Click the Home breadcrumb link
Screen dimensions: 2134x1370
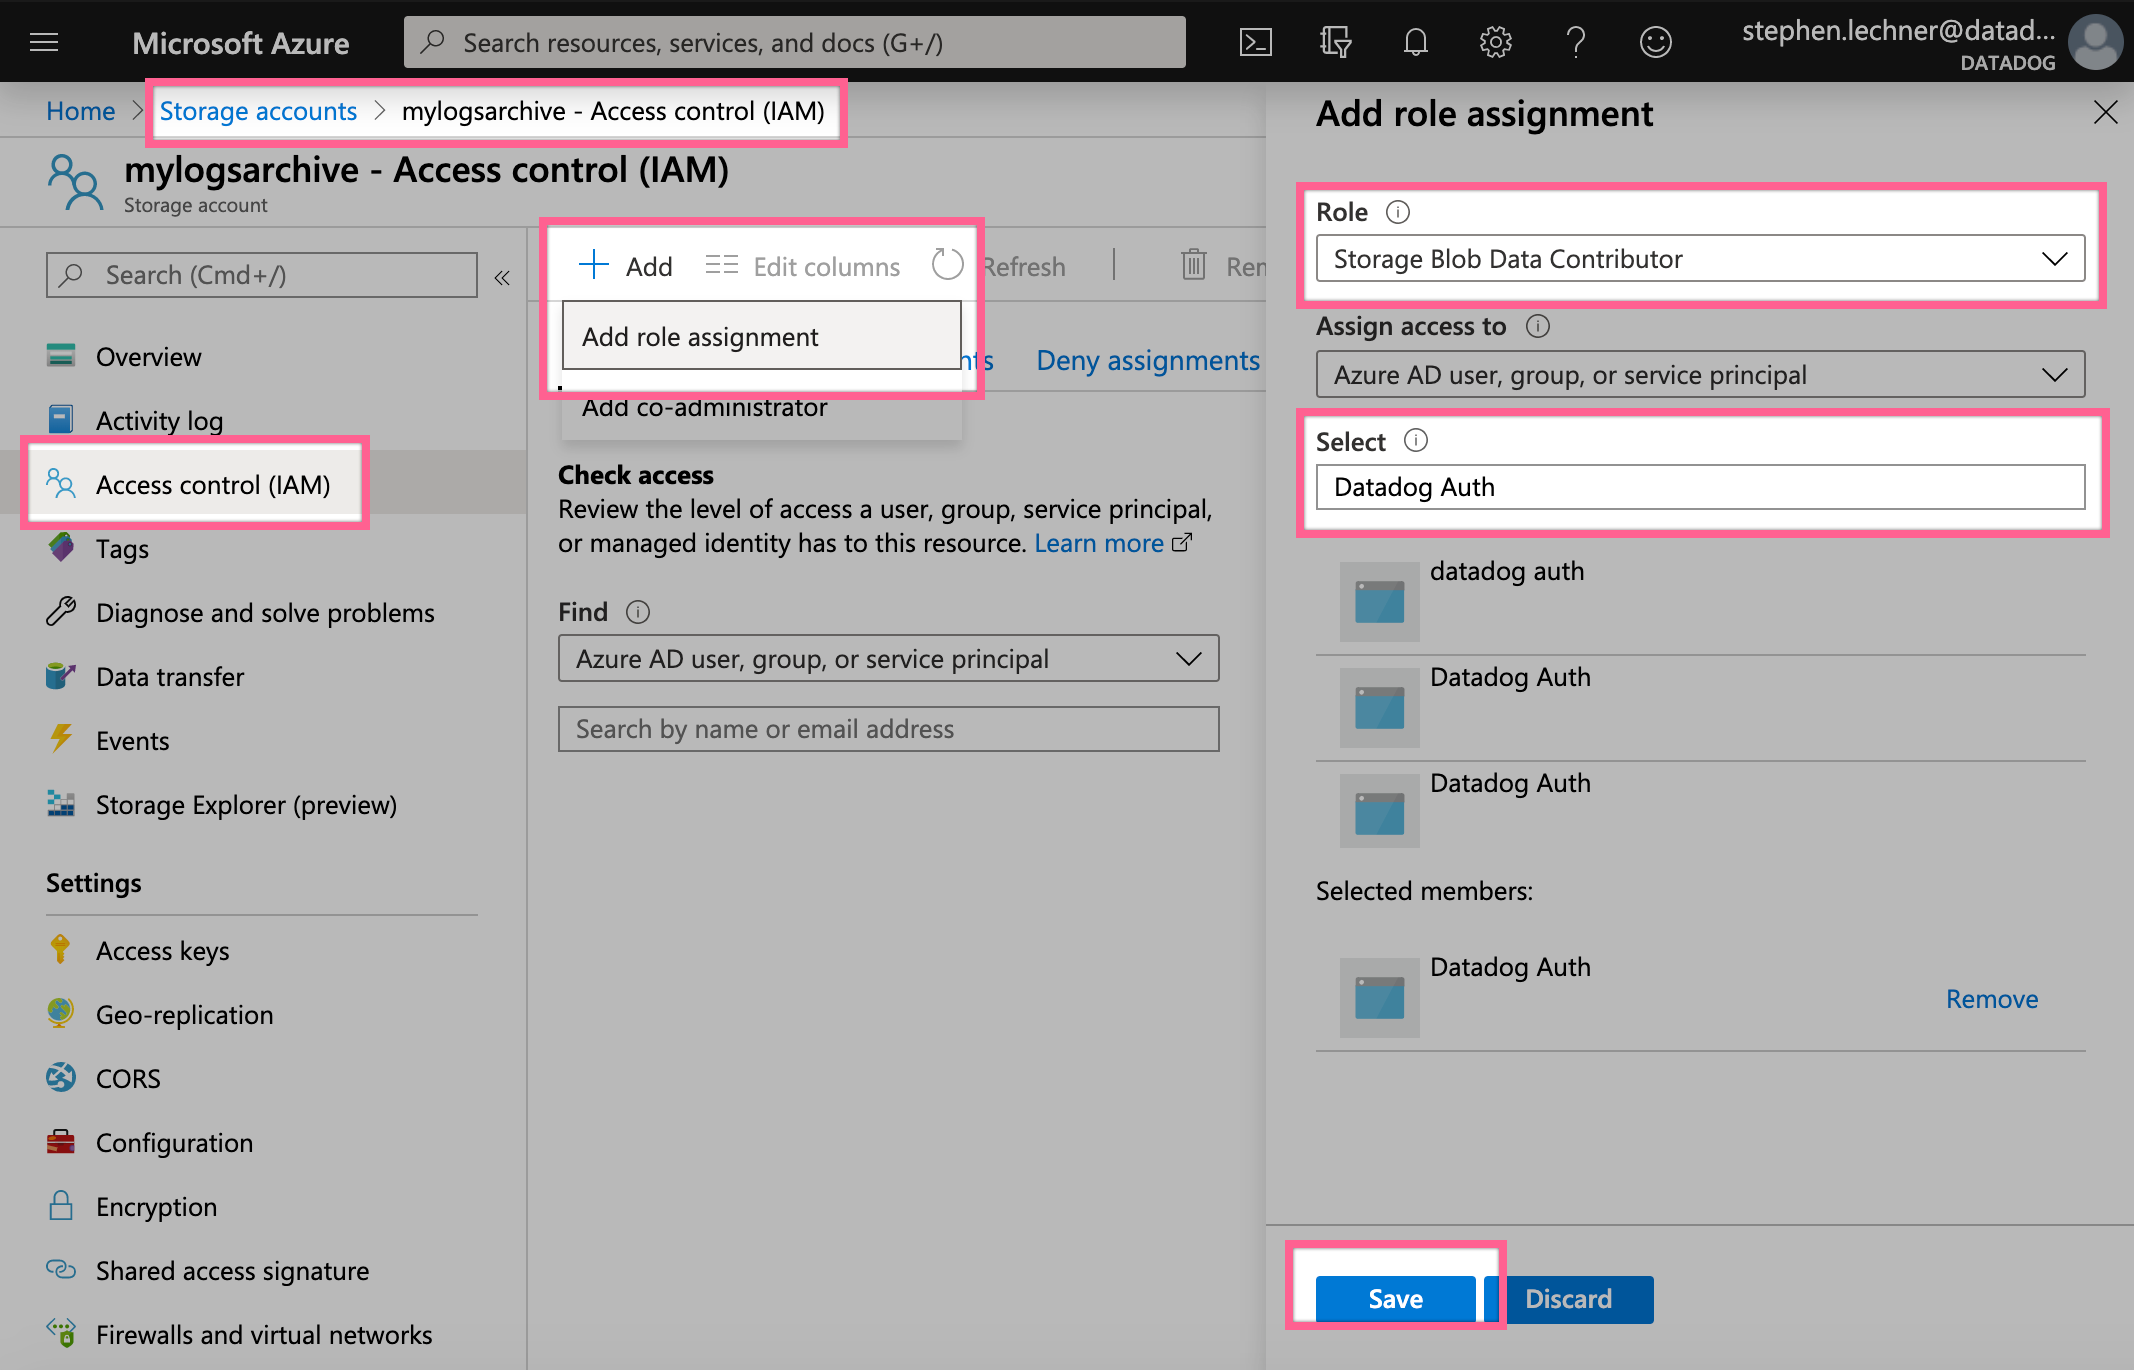point(81,111)
